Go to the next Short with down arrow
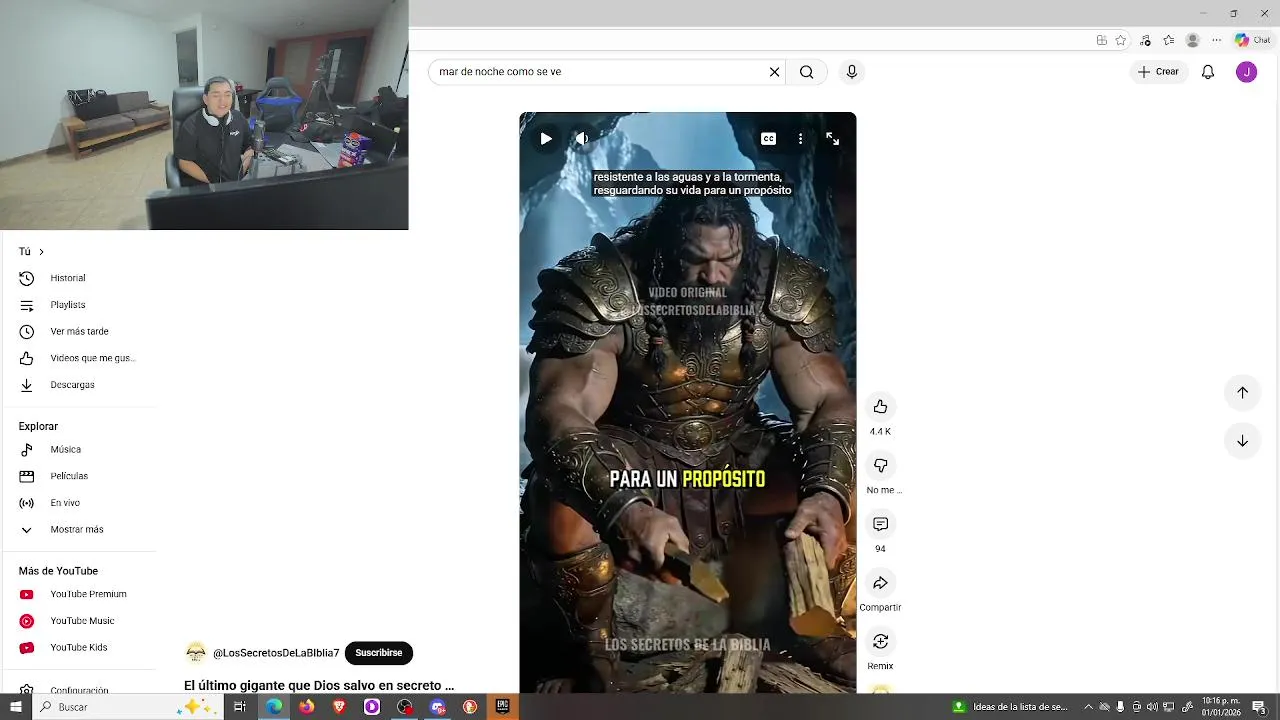This screenshot has width=1280, height=720. 1242,441
